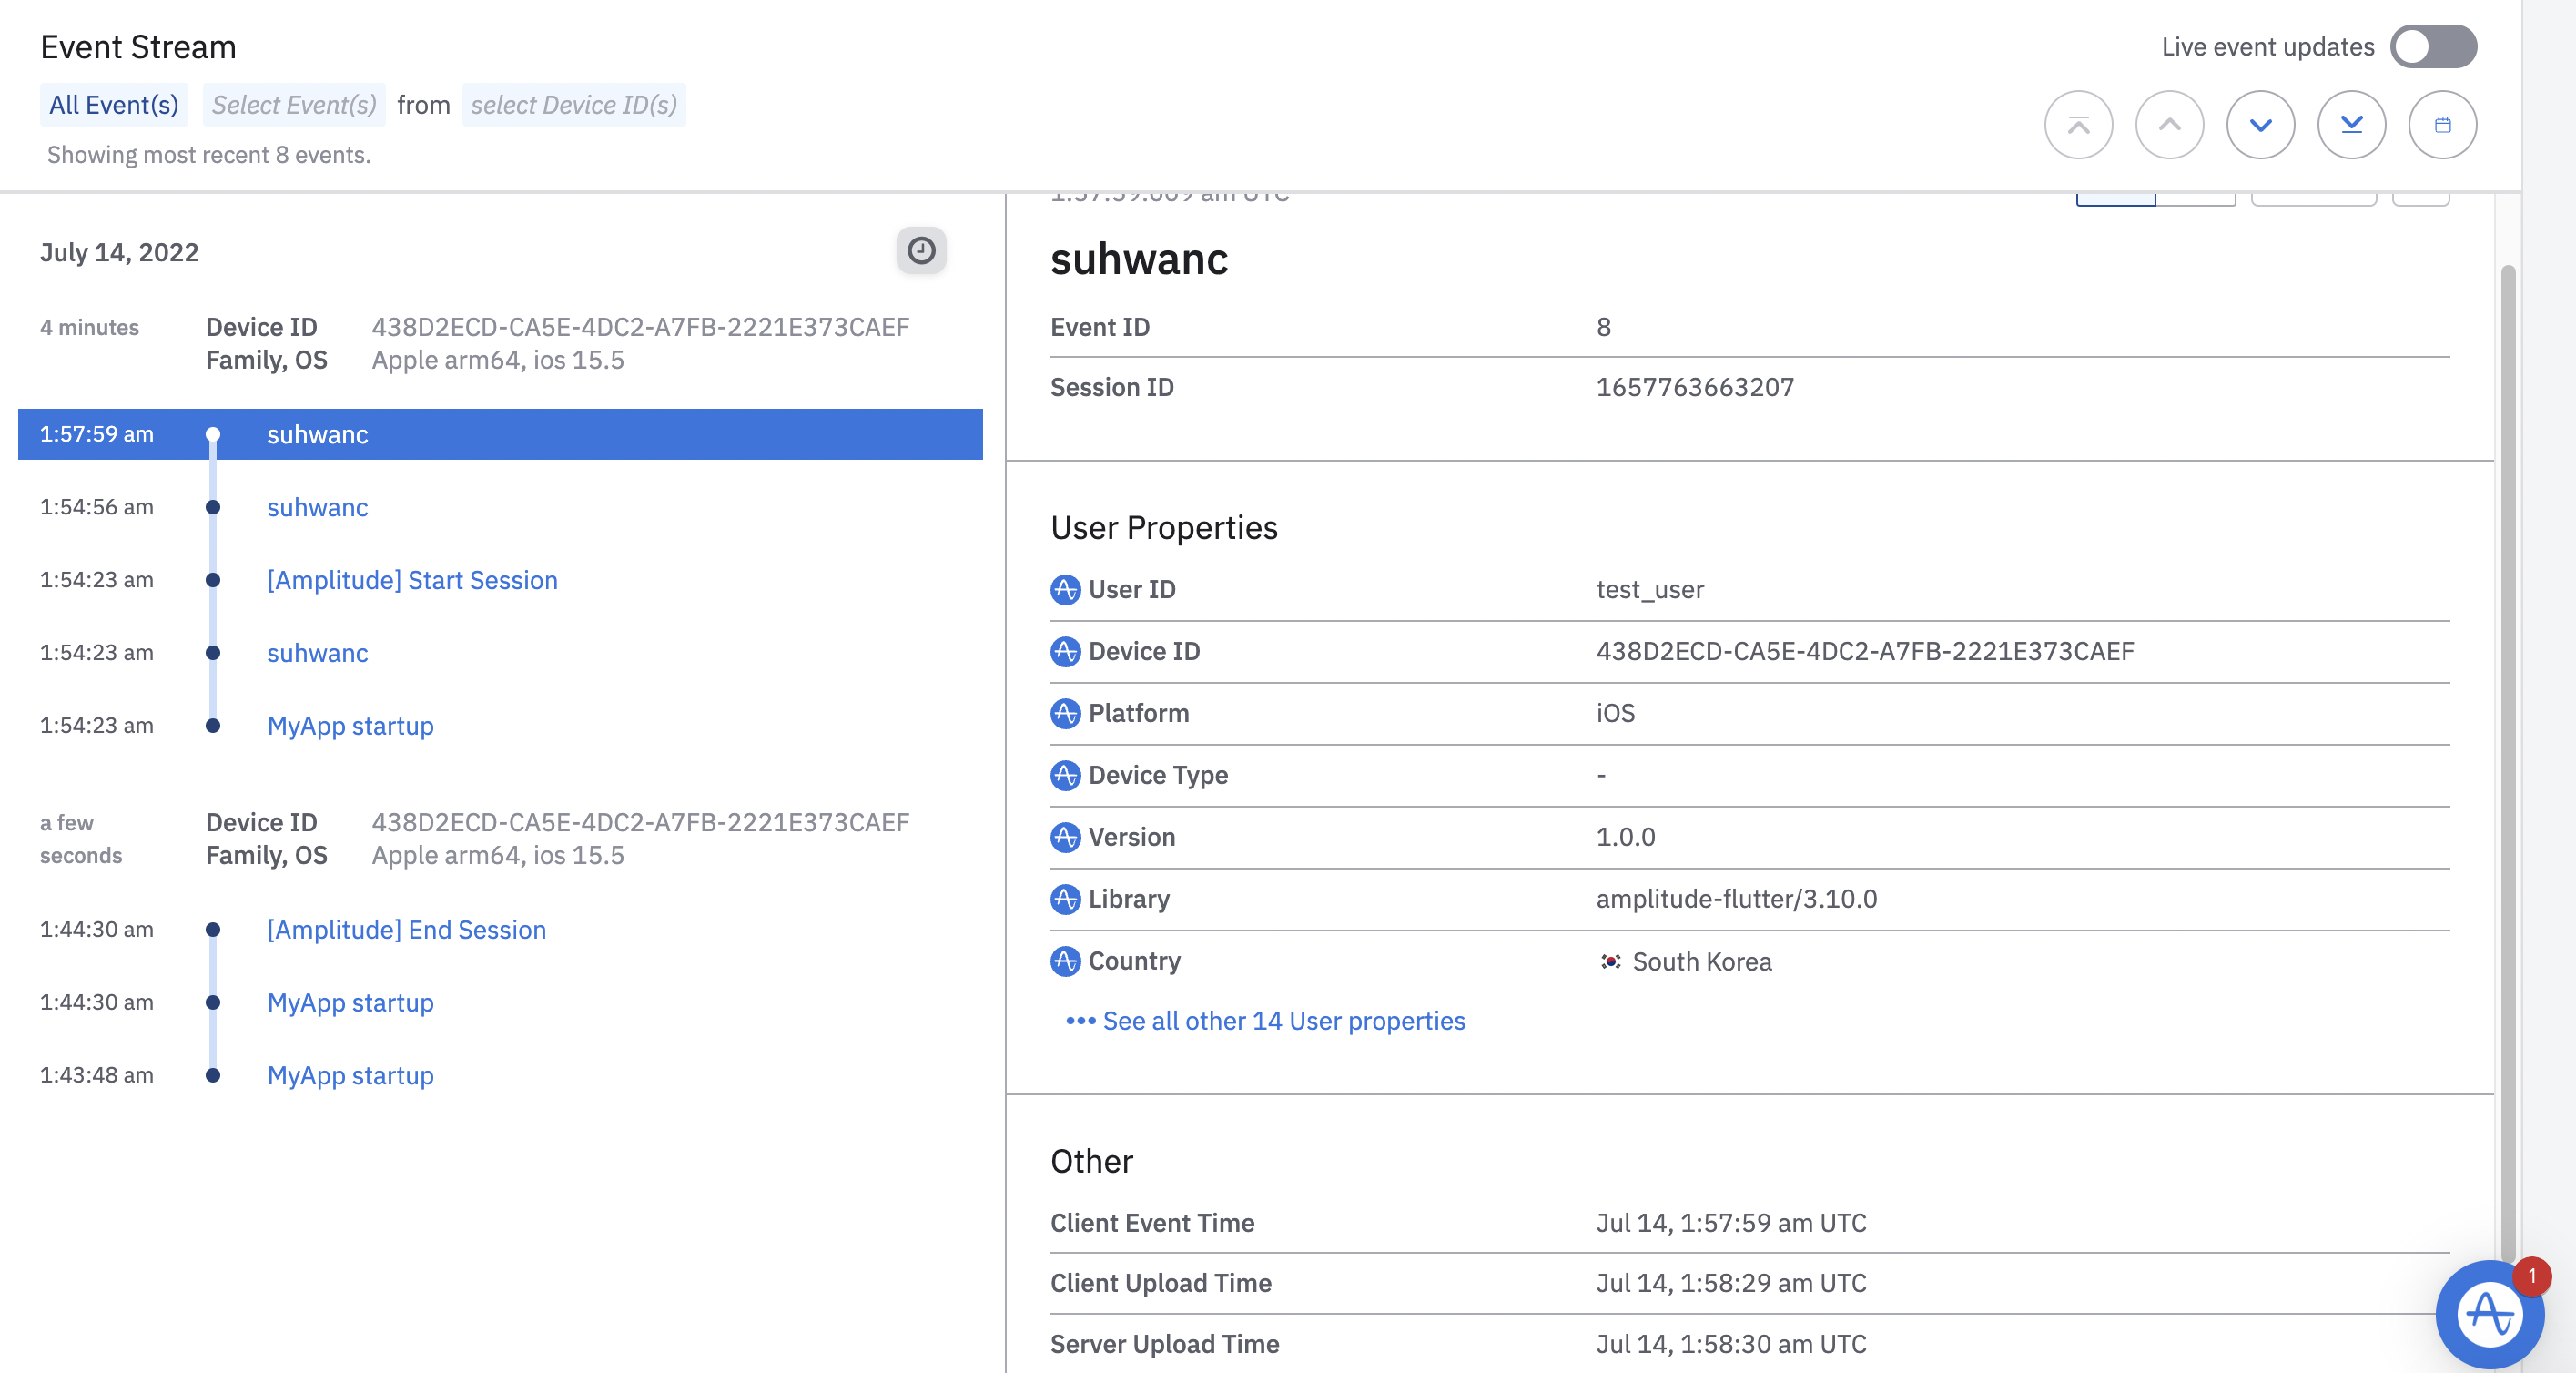
Task: Click Amplitude icon beside User ID
Action: (x=1065, y=590)
